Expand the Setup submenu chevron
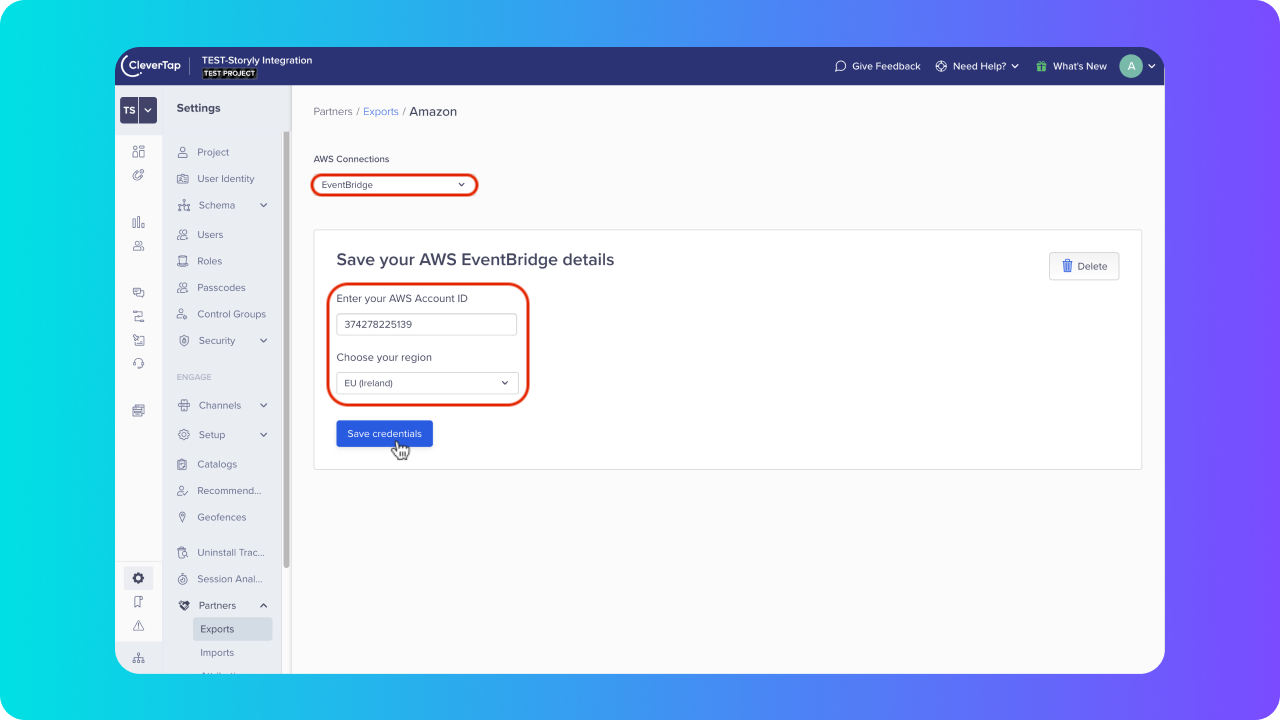 264,435
